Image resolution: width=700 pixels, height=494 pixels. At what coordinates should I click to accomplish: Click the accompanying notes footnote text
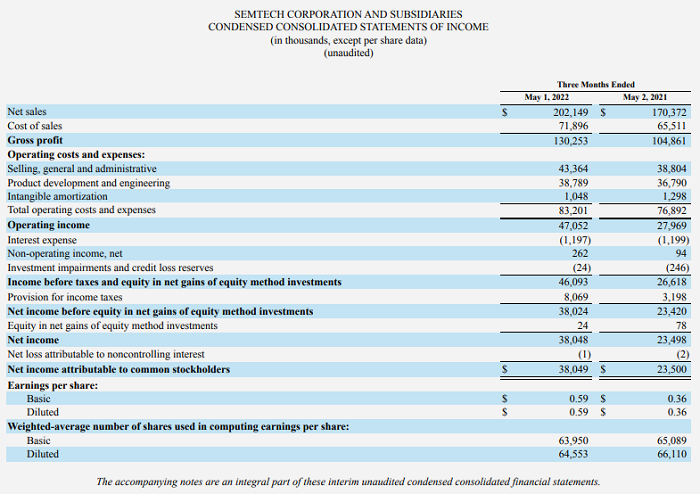click(x=348, y=482)
